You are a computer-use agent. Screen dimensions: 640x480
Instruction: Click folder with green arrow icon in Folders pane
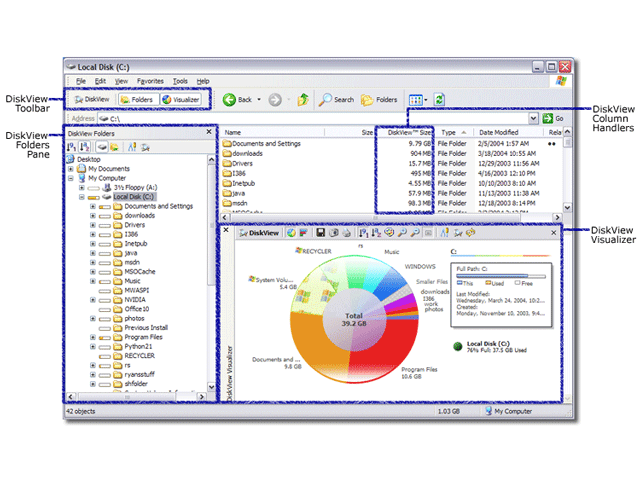(115, 147)
